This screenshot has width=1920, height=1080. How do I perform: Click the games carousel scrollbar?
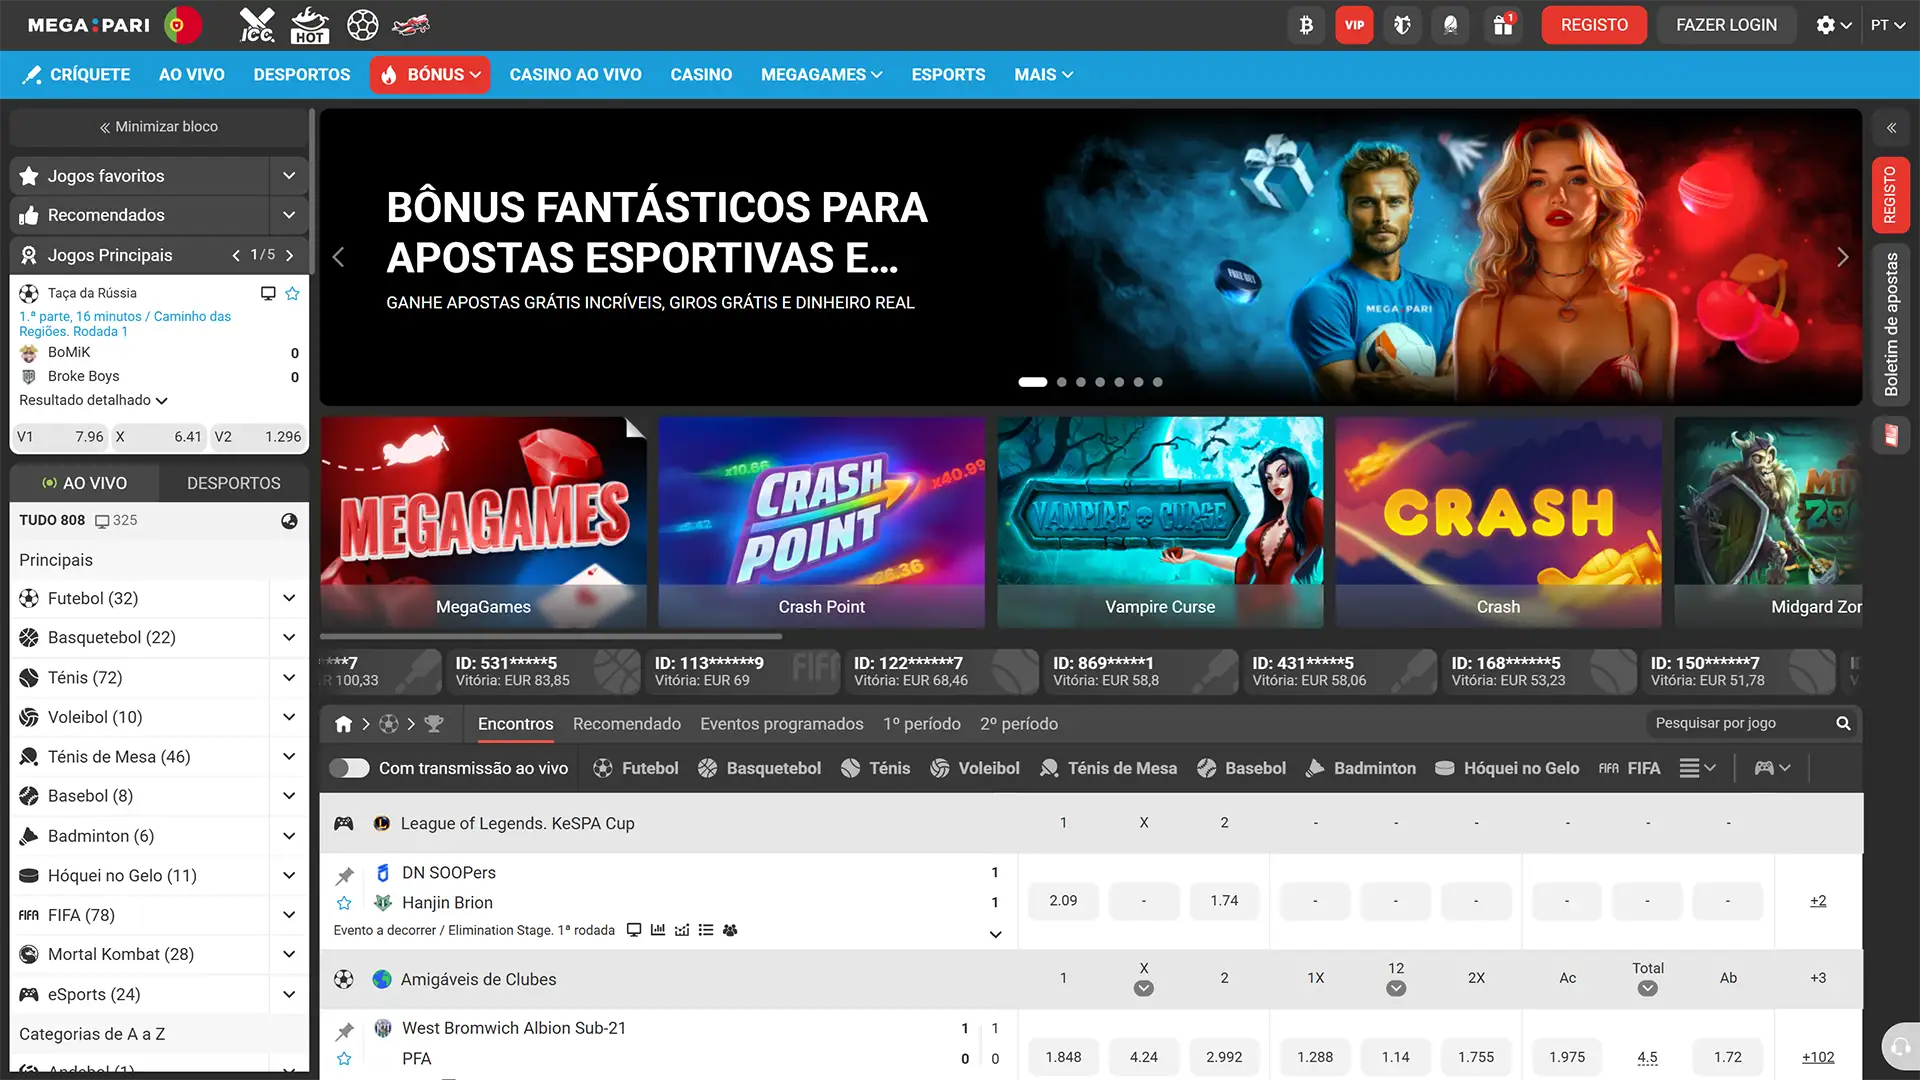pyautogui.click(x=551, y=637)
